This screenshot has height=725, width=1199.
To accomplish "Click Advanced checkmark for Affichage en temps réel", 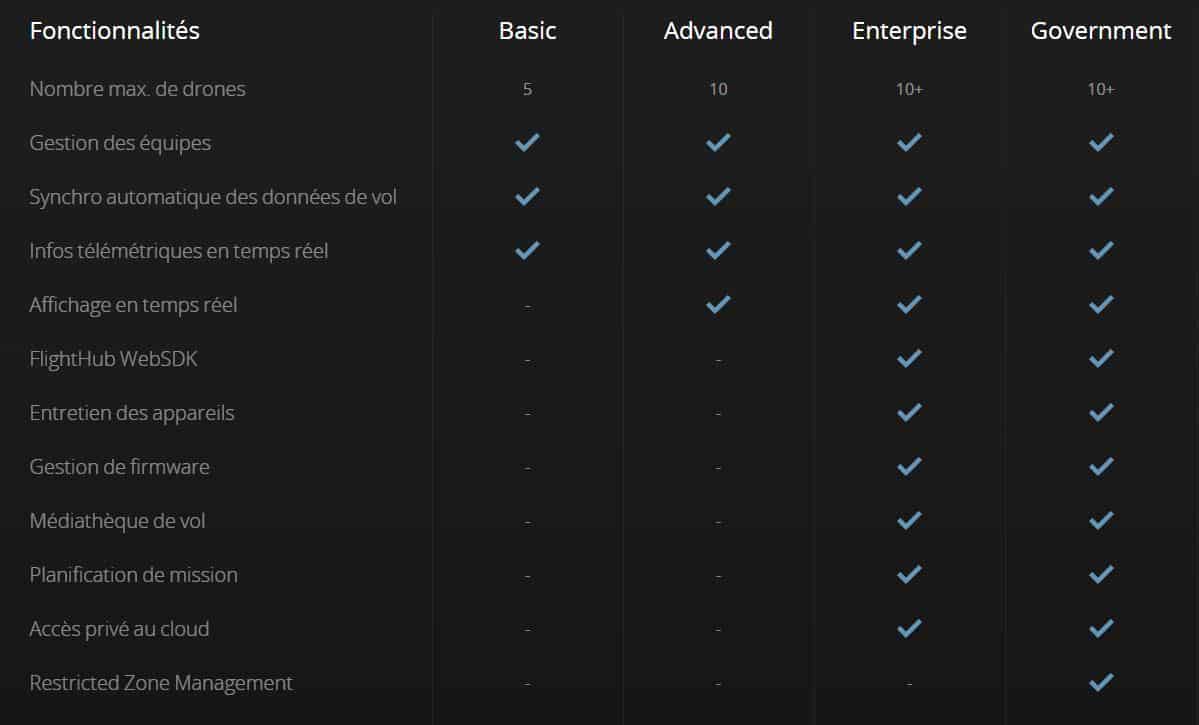I will (x=718, y=305).
